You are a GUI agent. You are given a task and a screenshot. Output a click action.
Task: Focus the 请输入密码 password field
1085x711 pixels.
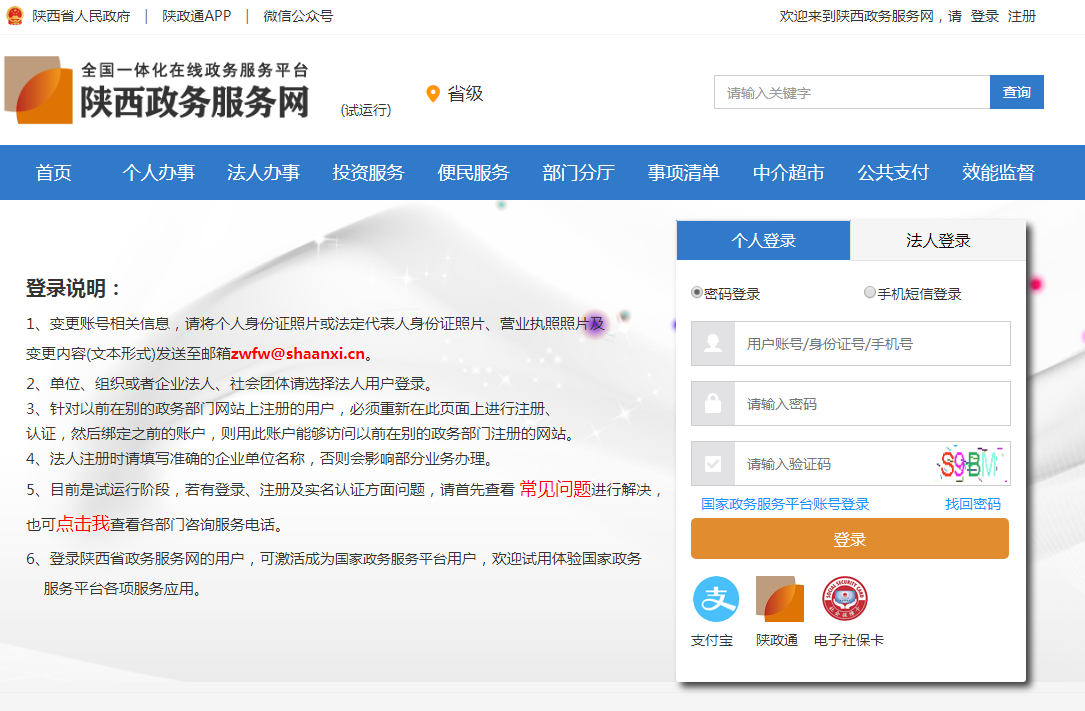[872, 403]
